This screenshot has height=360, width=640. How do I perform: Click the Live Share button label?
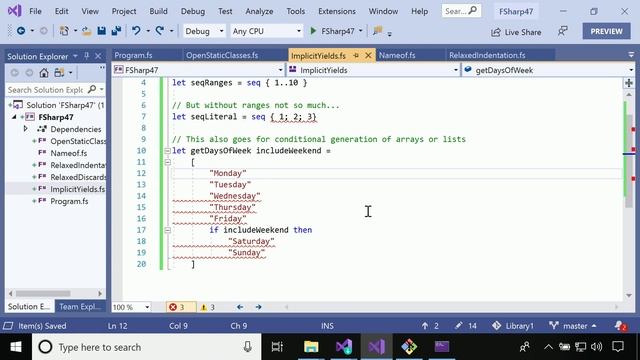pyautogui.click(x=522, y=32)
